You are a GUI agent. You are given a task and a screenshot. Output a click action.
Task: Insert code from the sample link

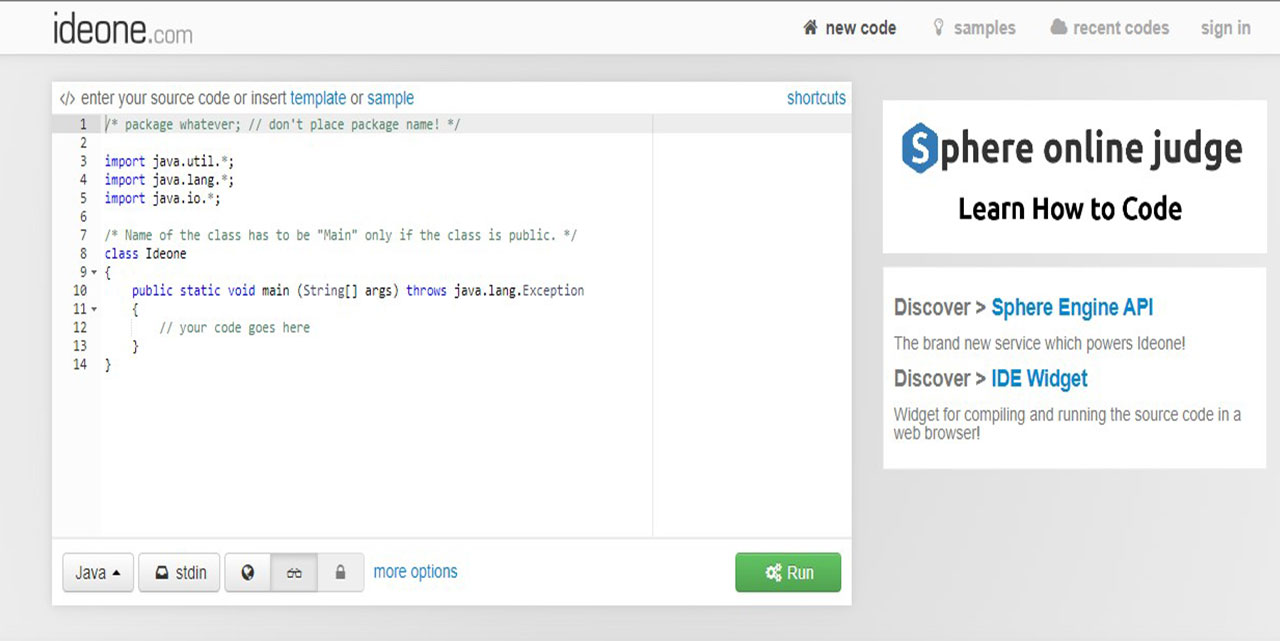tap(390, 98)
